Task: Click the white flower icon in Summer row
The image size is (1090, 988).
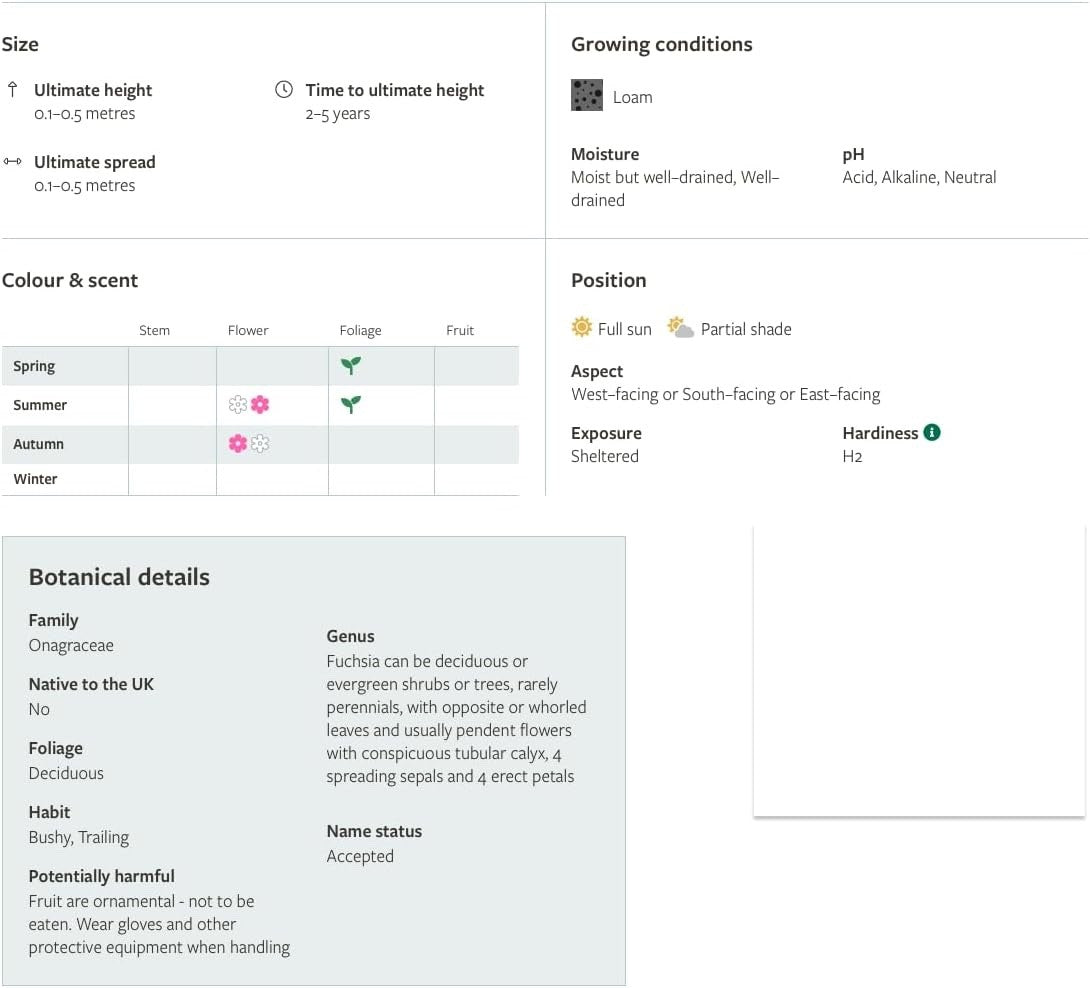Action: click(x=238, y=405)
